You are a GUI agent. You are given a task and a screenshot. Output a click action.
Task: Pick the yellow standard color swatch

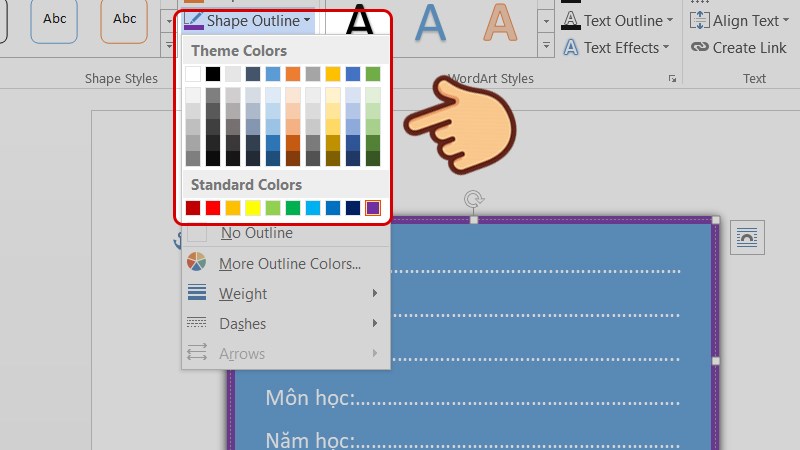click(x=253, y=208)
